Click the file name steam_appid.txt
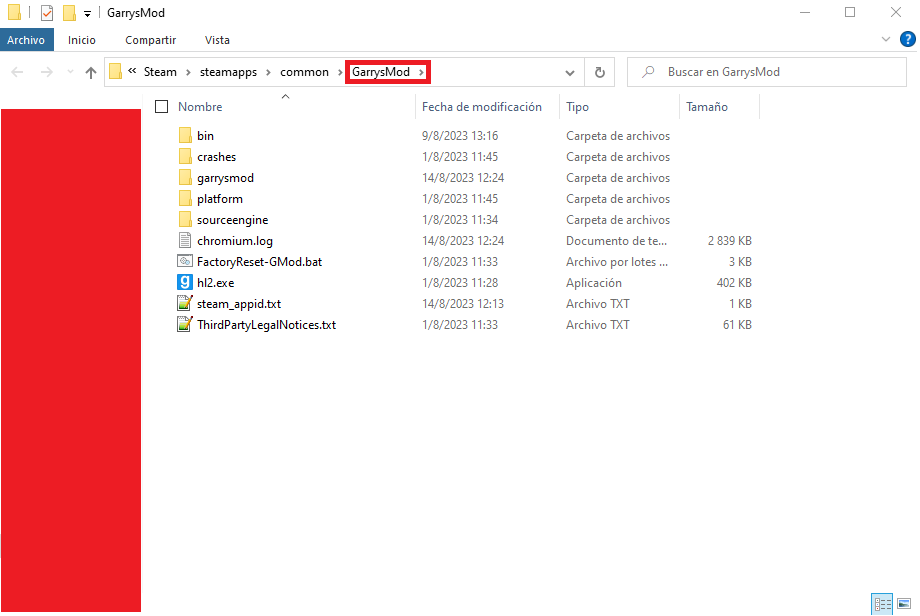The image size is (920, 616). tap(239, 304)
